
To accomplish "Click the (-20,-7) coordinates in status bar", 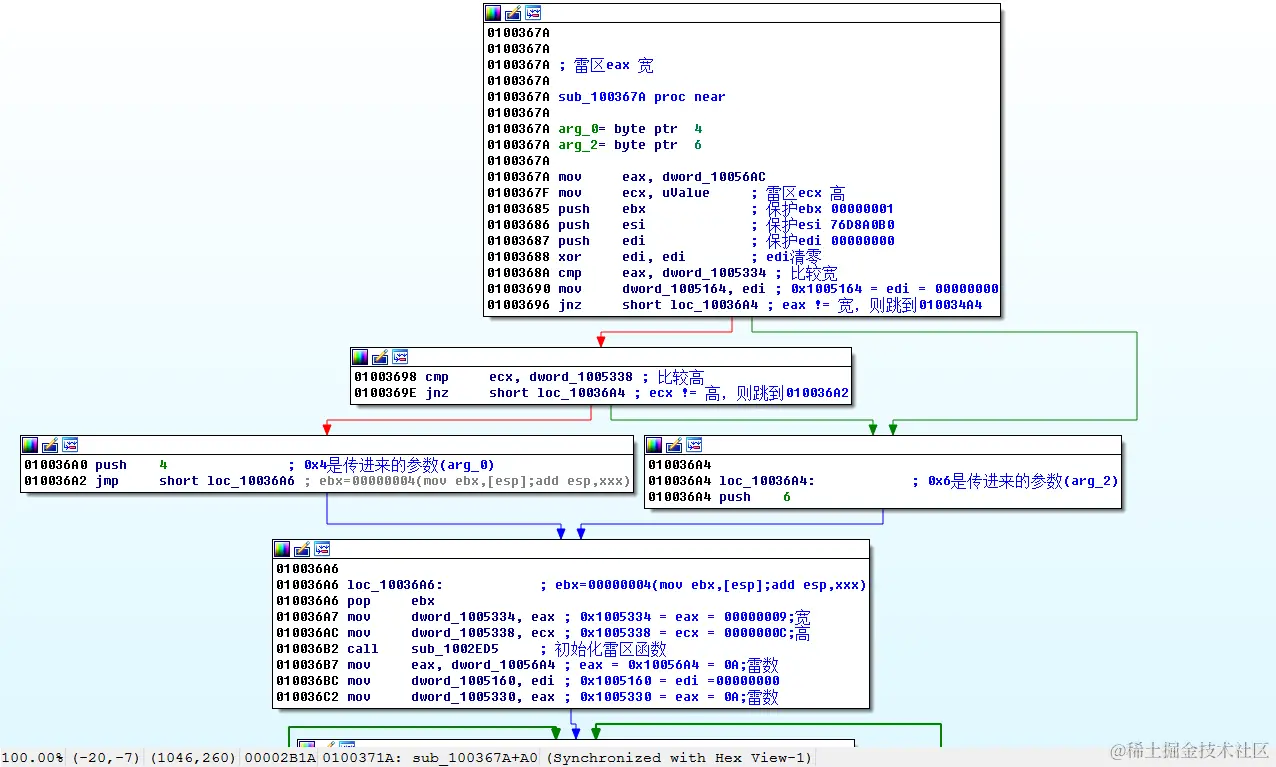I will (104, 758).
